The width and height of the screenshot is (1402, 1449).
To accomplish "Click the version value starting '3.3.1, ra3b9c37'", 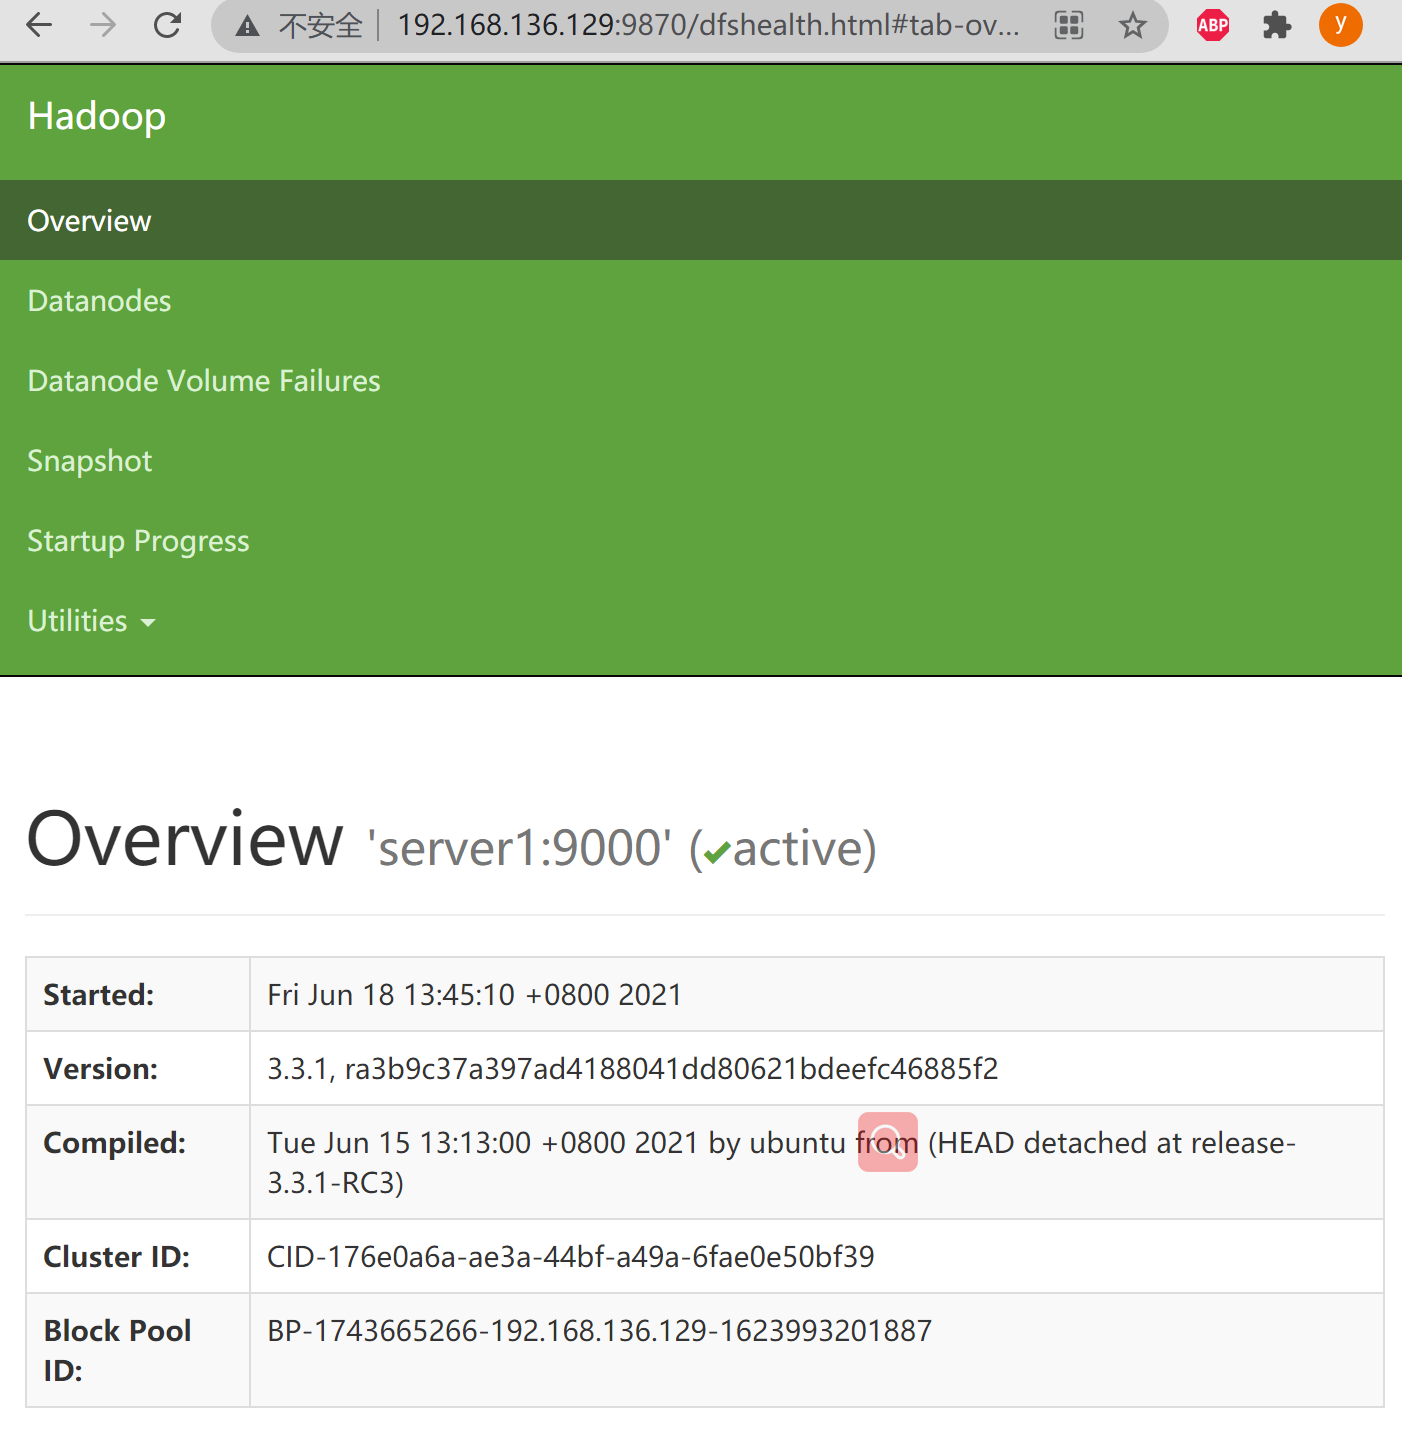I will (633, 1069).
